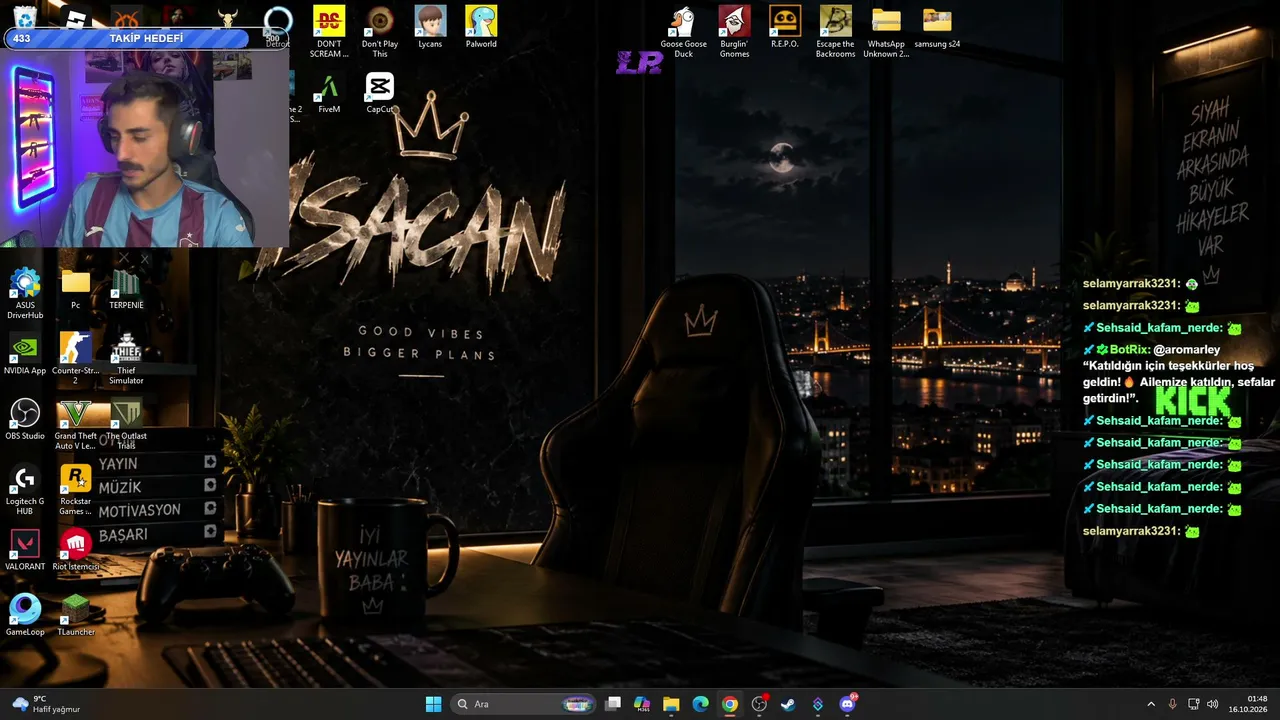Viewport: 1280px width, 720px height.
Task: Launch GameLoop from the desktop
Action: (25, 616)
